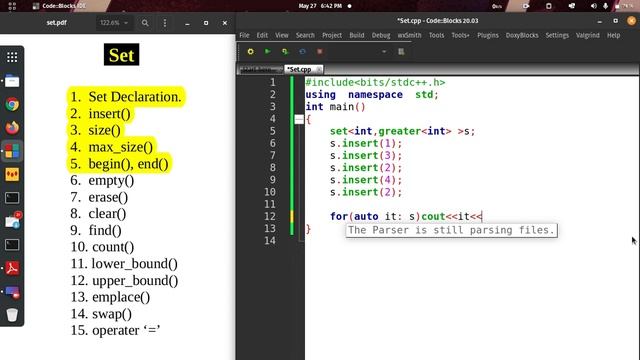Open the wxSmith menu
The width and height of the screenshot is (640, 360).
(x=409, y=35)
